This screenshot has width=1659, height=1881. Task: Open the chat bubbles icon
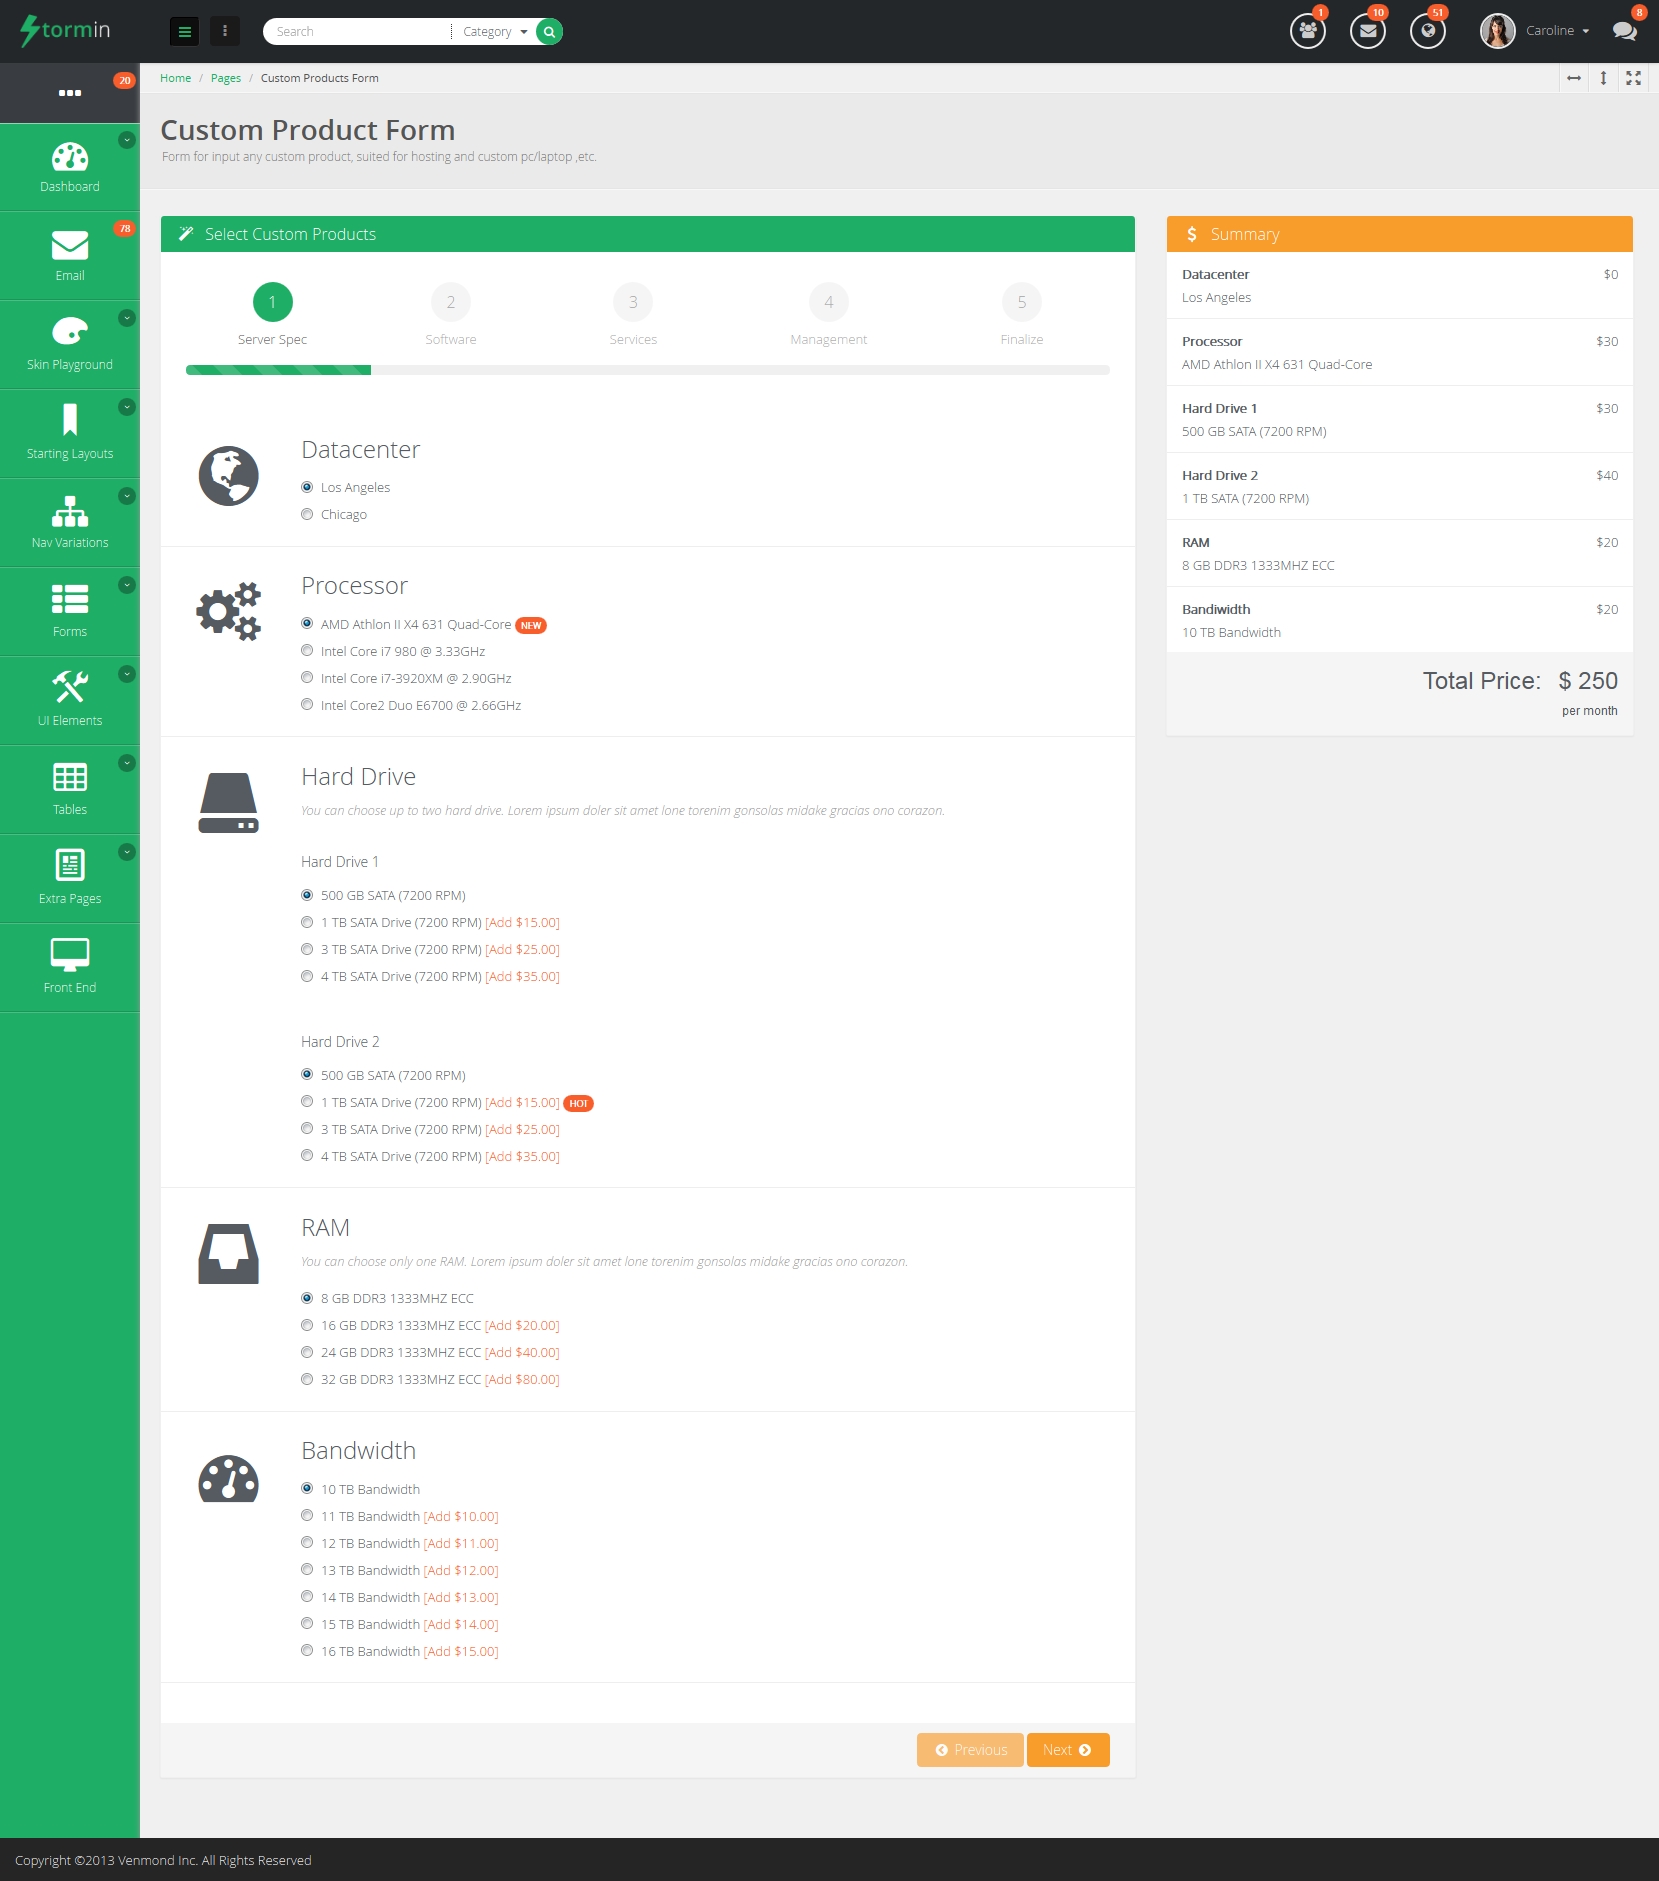point(1624,31)
